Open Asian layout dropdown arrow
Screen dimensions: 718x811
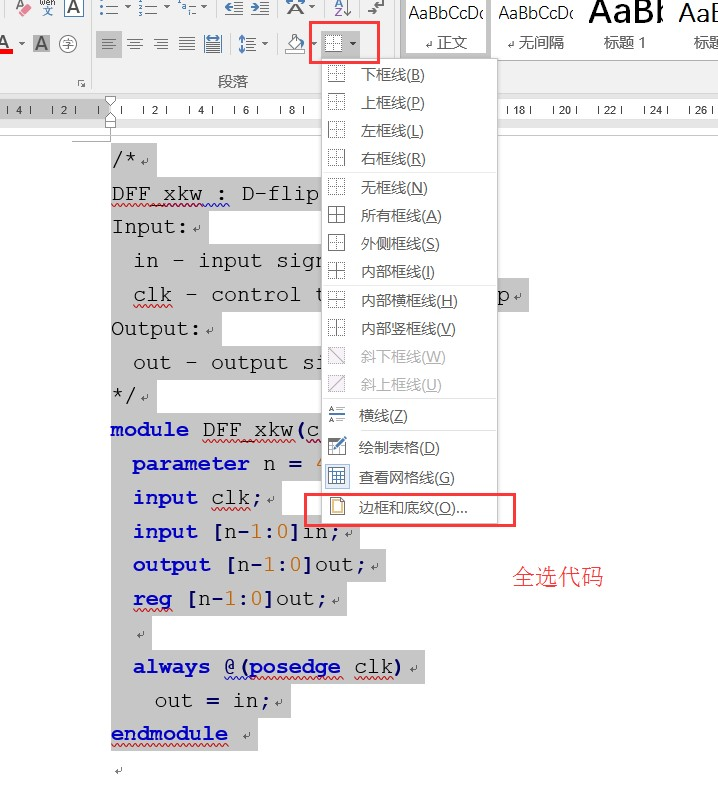pyautogui.click(x=312, y=7)
